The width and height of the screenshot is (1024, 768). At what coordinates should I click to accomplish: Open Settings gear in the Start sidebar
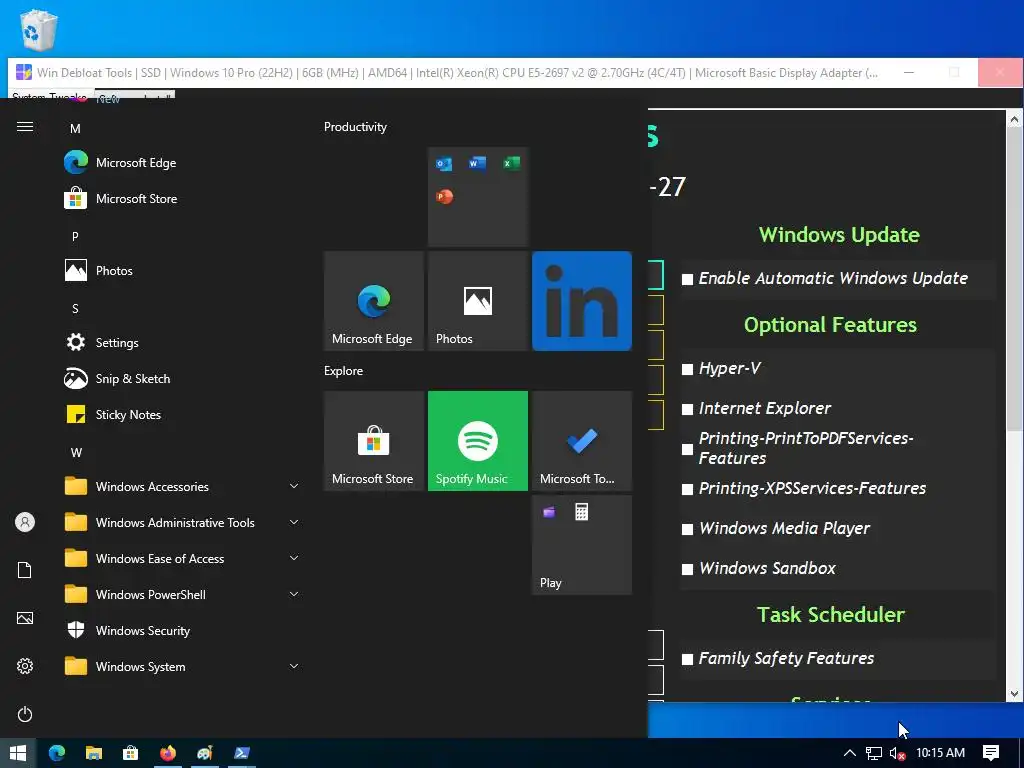coord(25,666)
